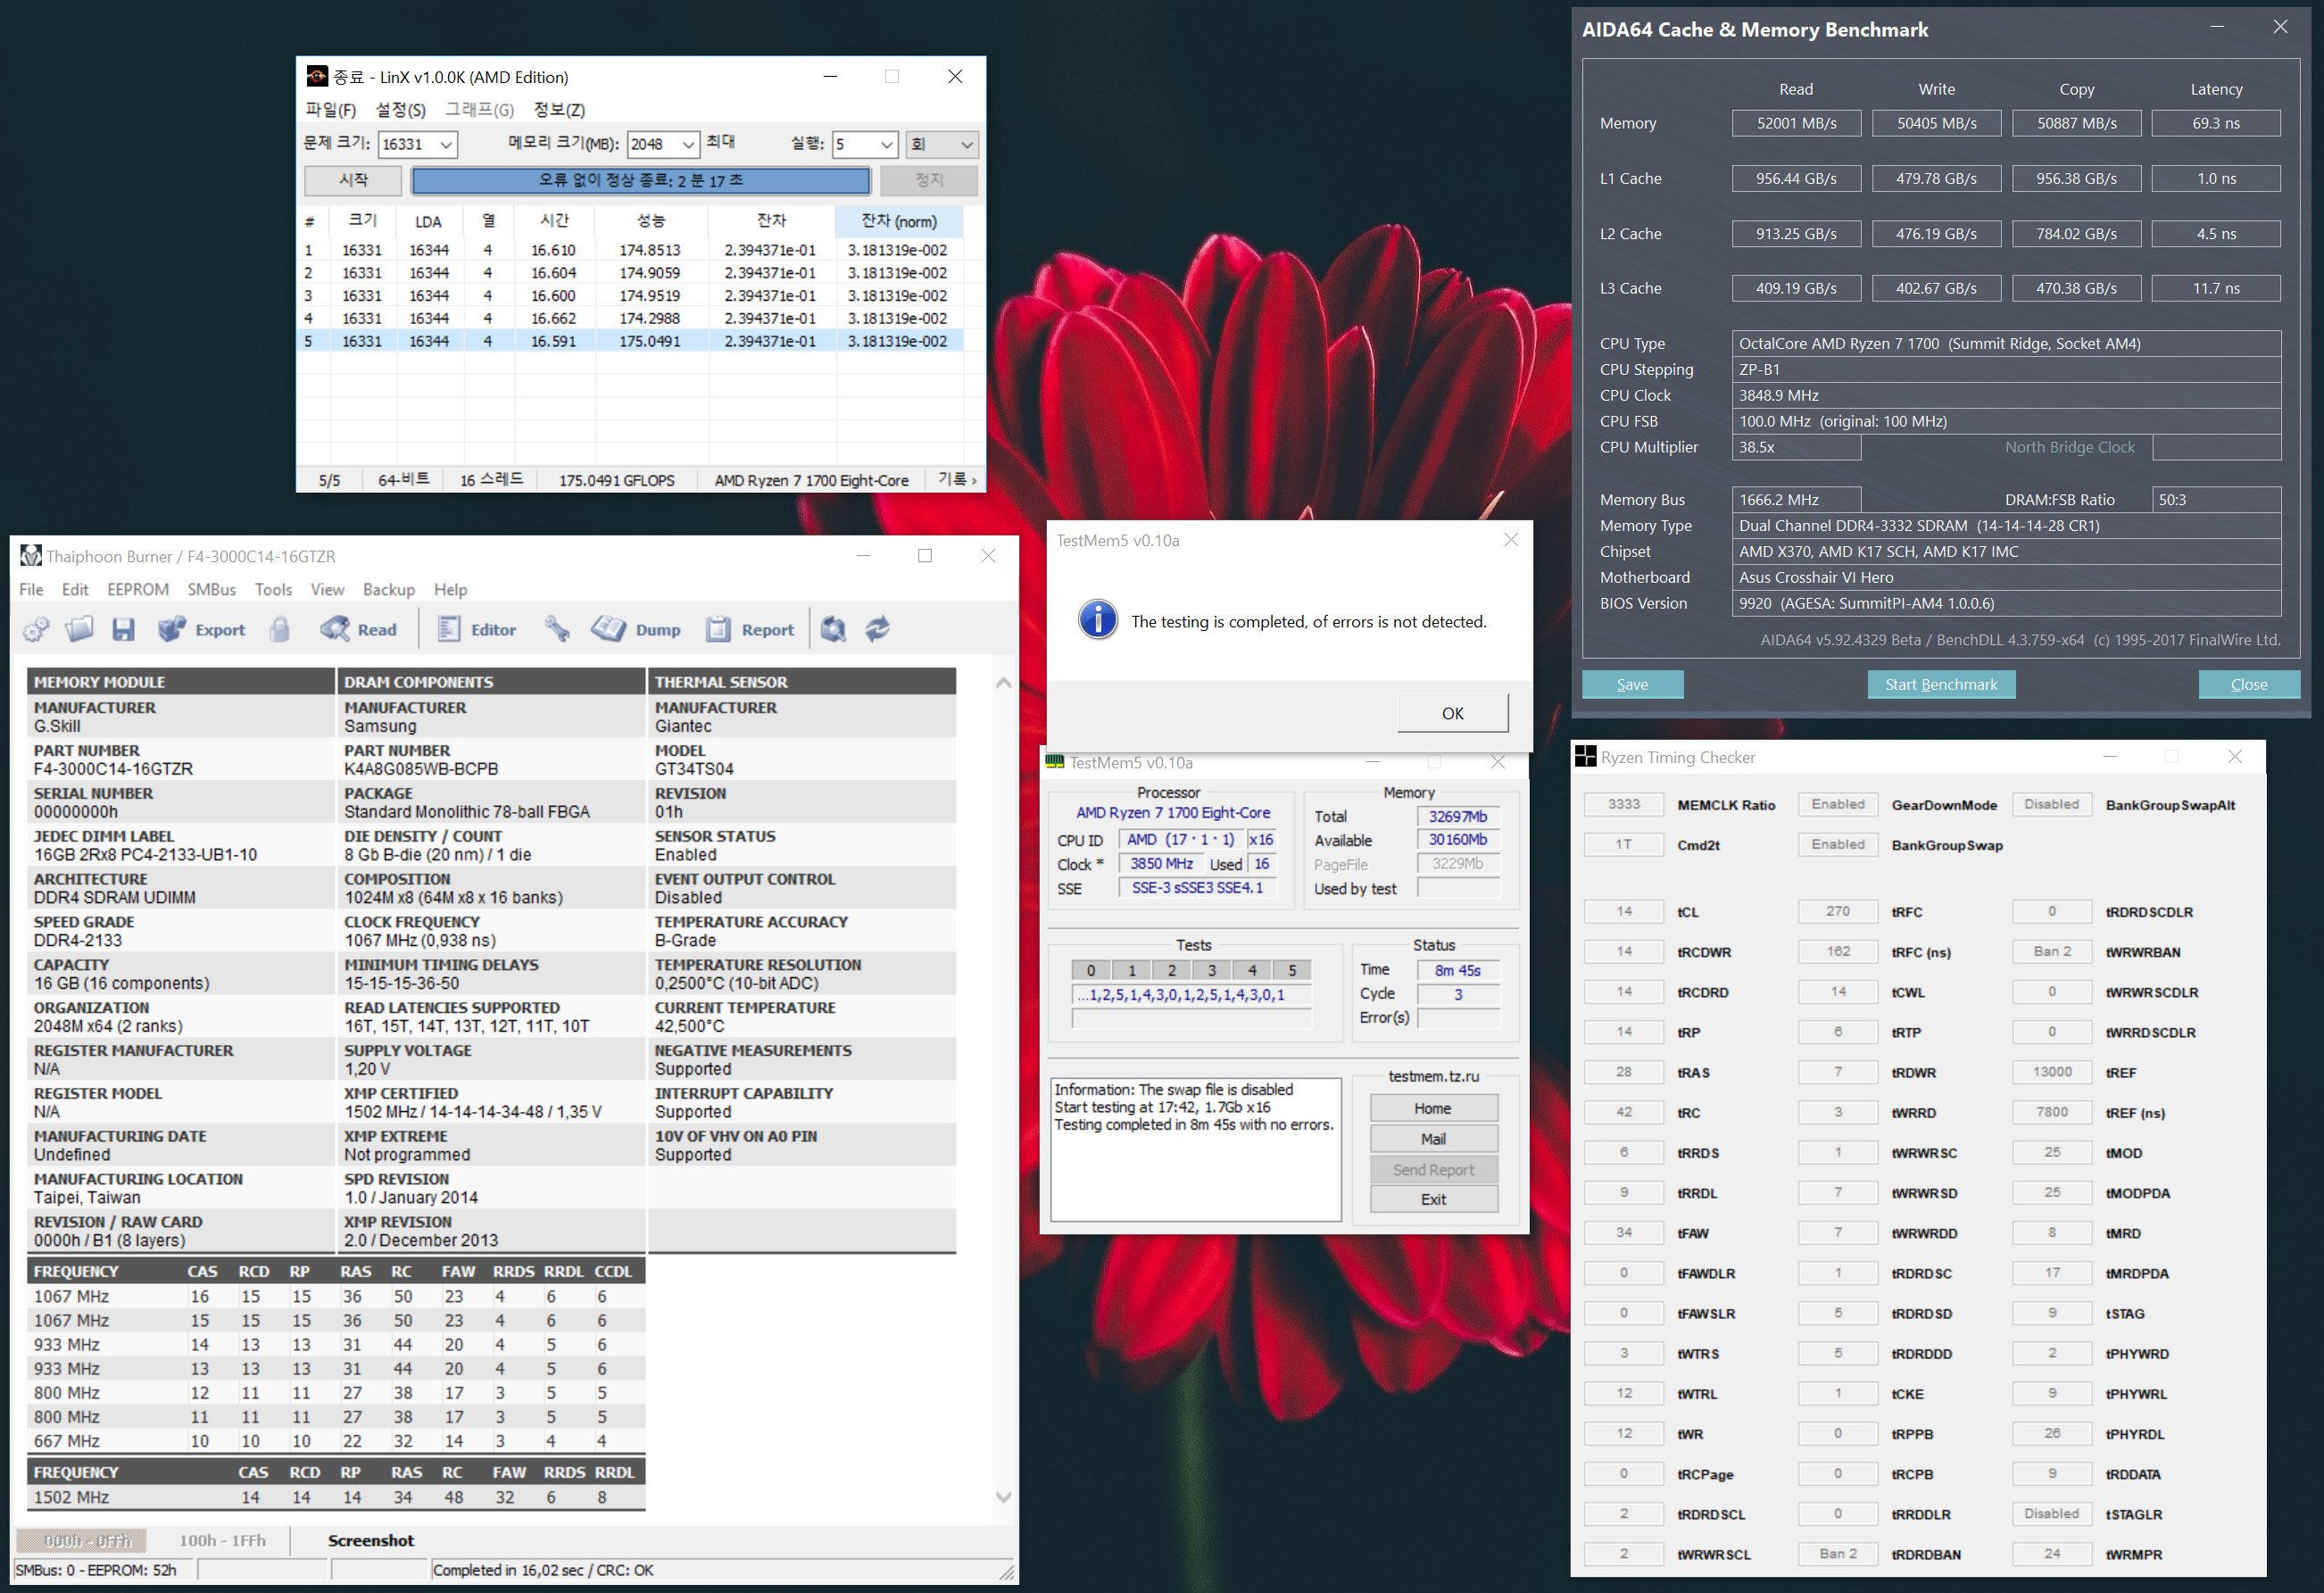
Task: Click the Export toolbar button
Action: point(202,629)
